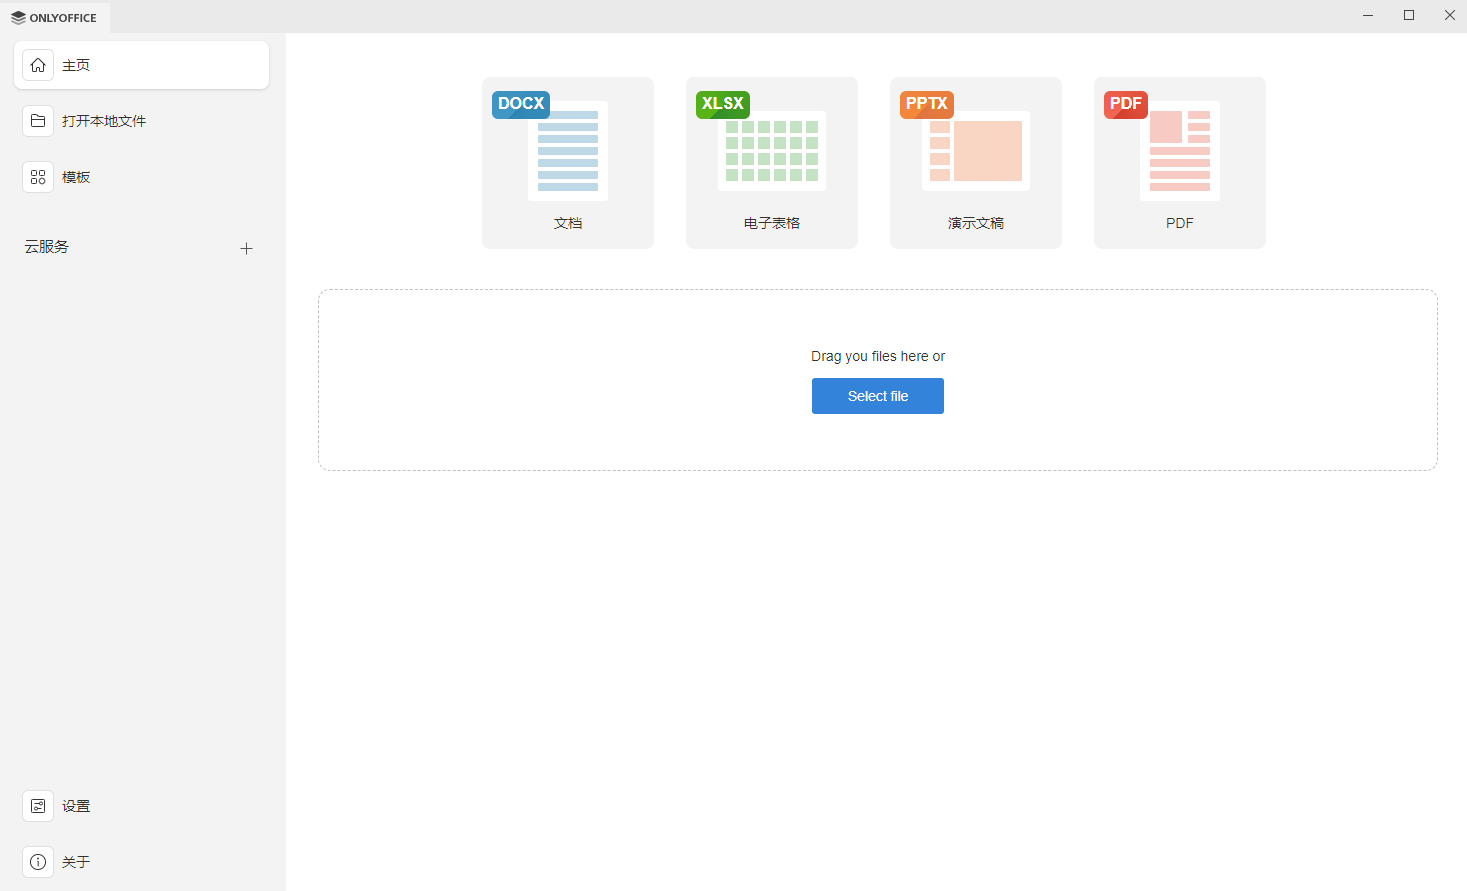Click the ONLYOFFICE logo tab
This screenshot has height=891, width=1467.
pyautogui.click(x=55, y=17)
